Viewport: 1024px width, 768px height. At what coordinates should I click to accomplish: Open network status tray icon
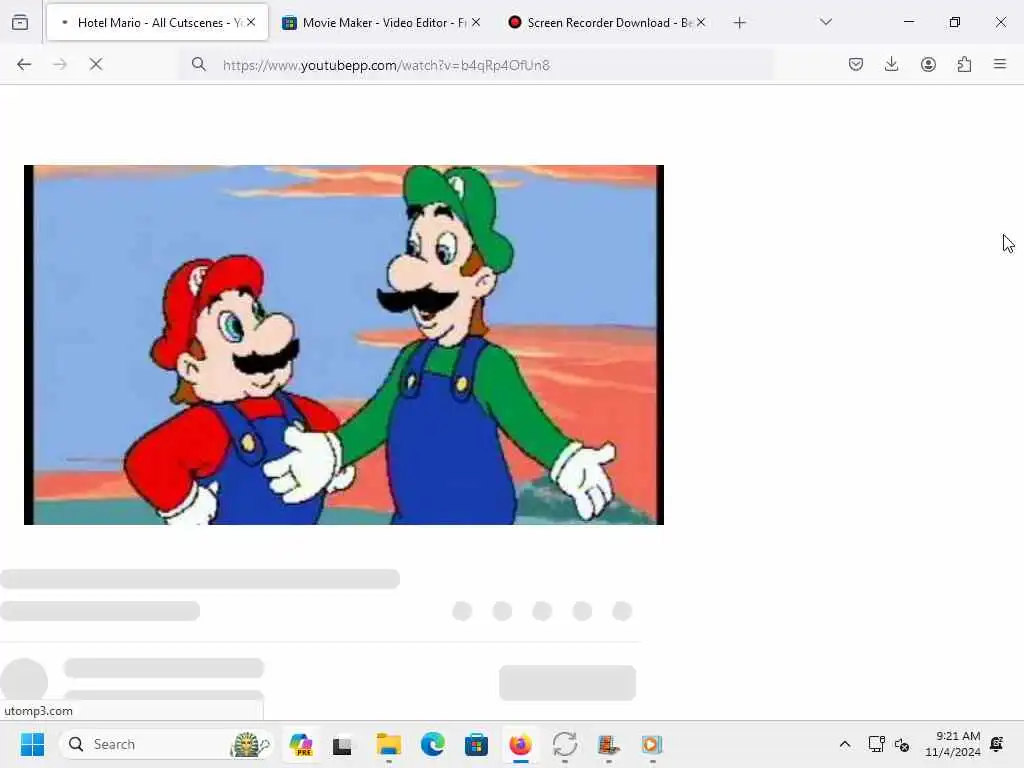876,744
